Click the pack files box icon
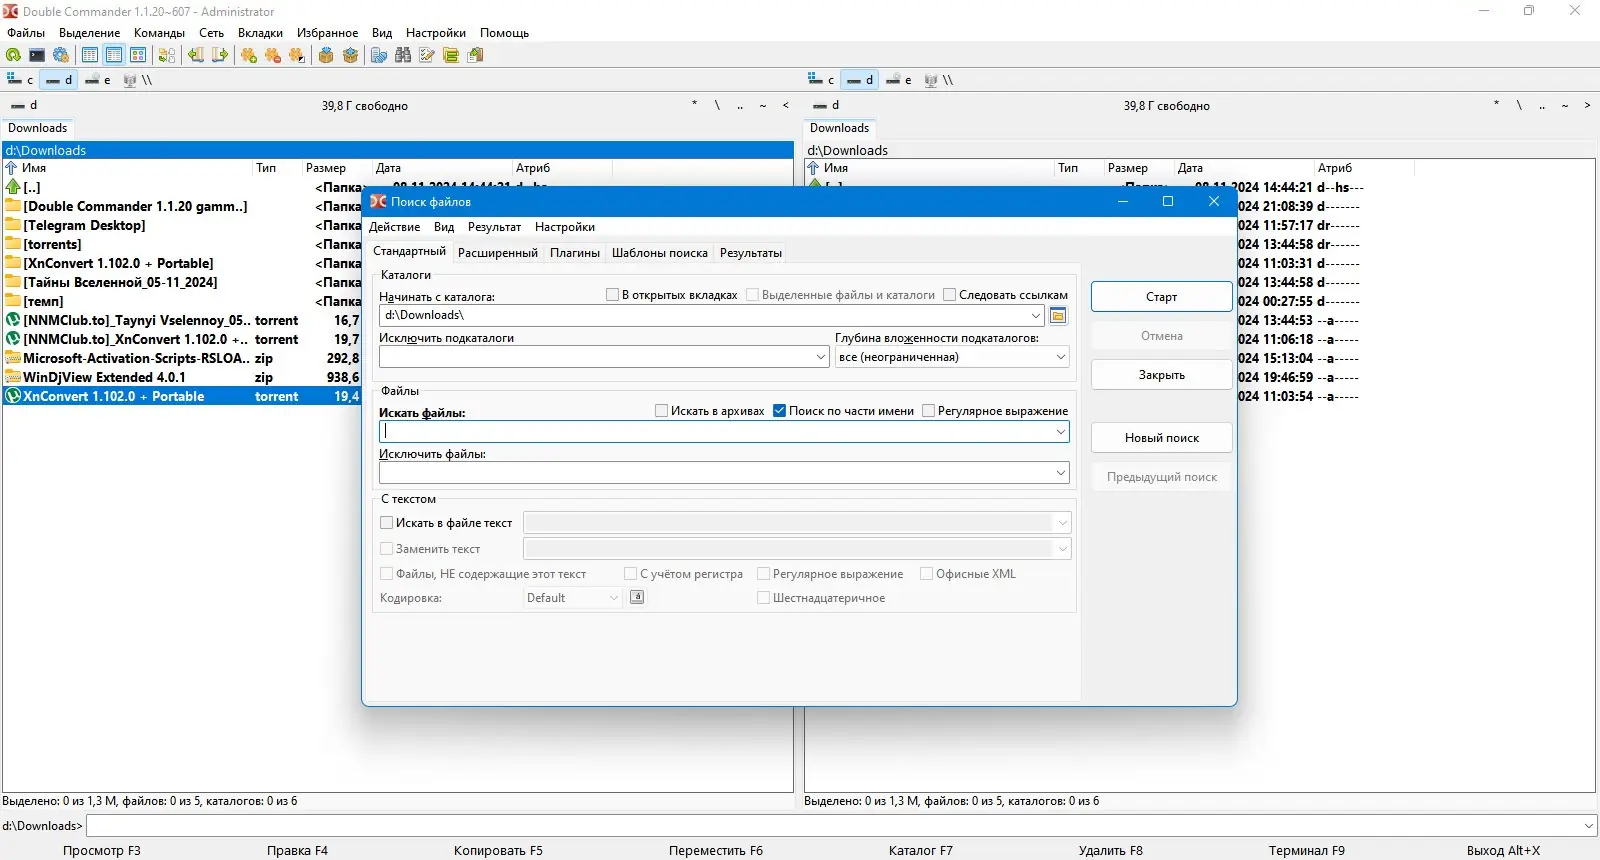The width and height of the screenshot is (1600, 860). (x=326, y=56)
